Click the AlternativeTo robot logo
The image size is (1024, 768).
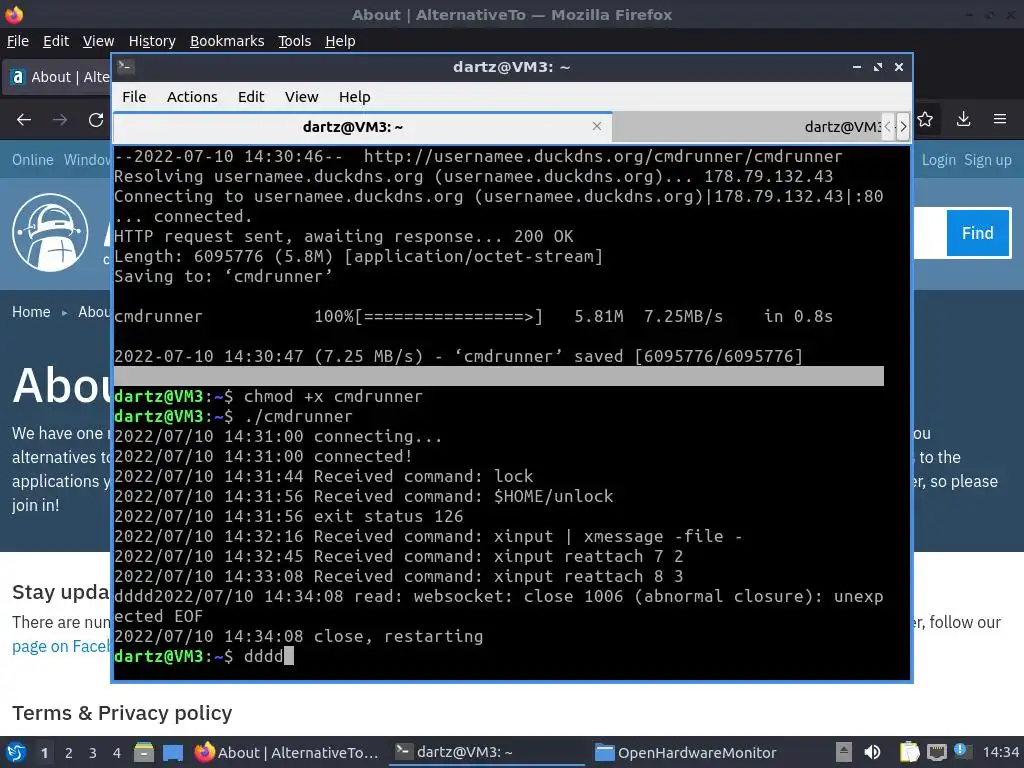[50, 232]
